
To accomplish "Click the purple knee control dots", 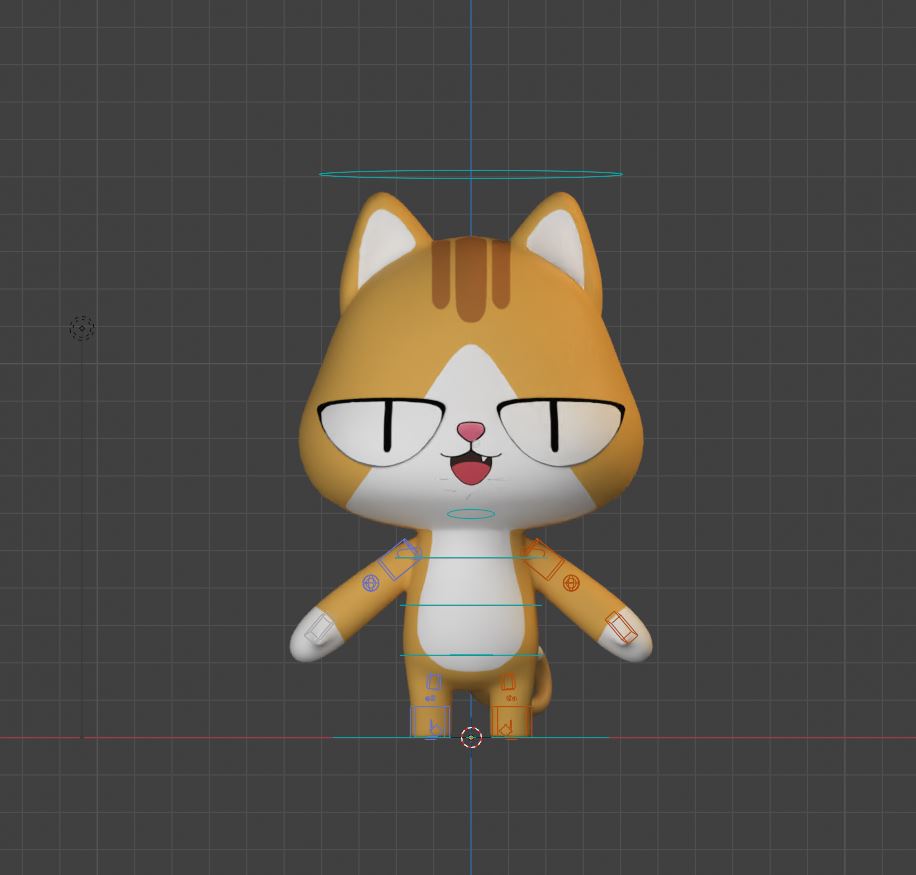I will (431, 699).
